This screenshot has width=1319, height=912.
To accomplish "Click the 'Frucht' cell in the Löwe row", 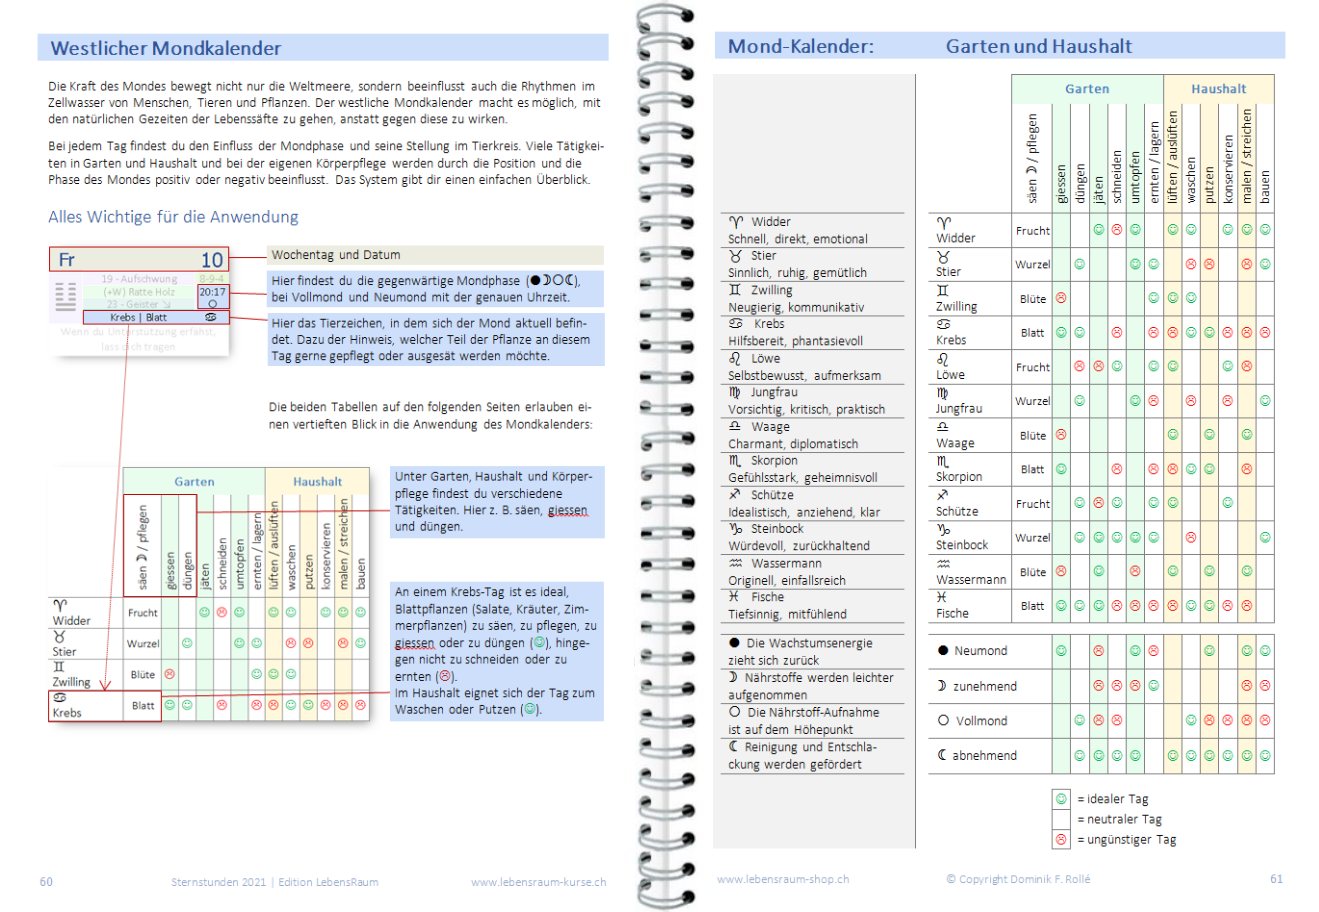I will coord(1032,367).
